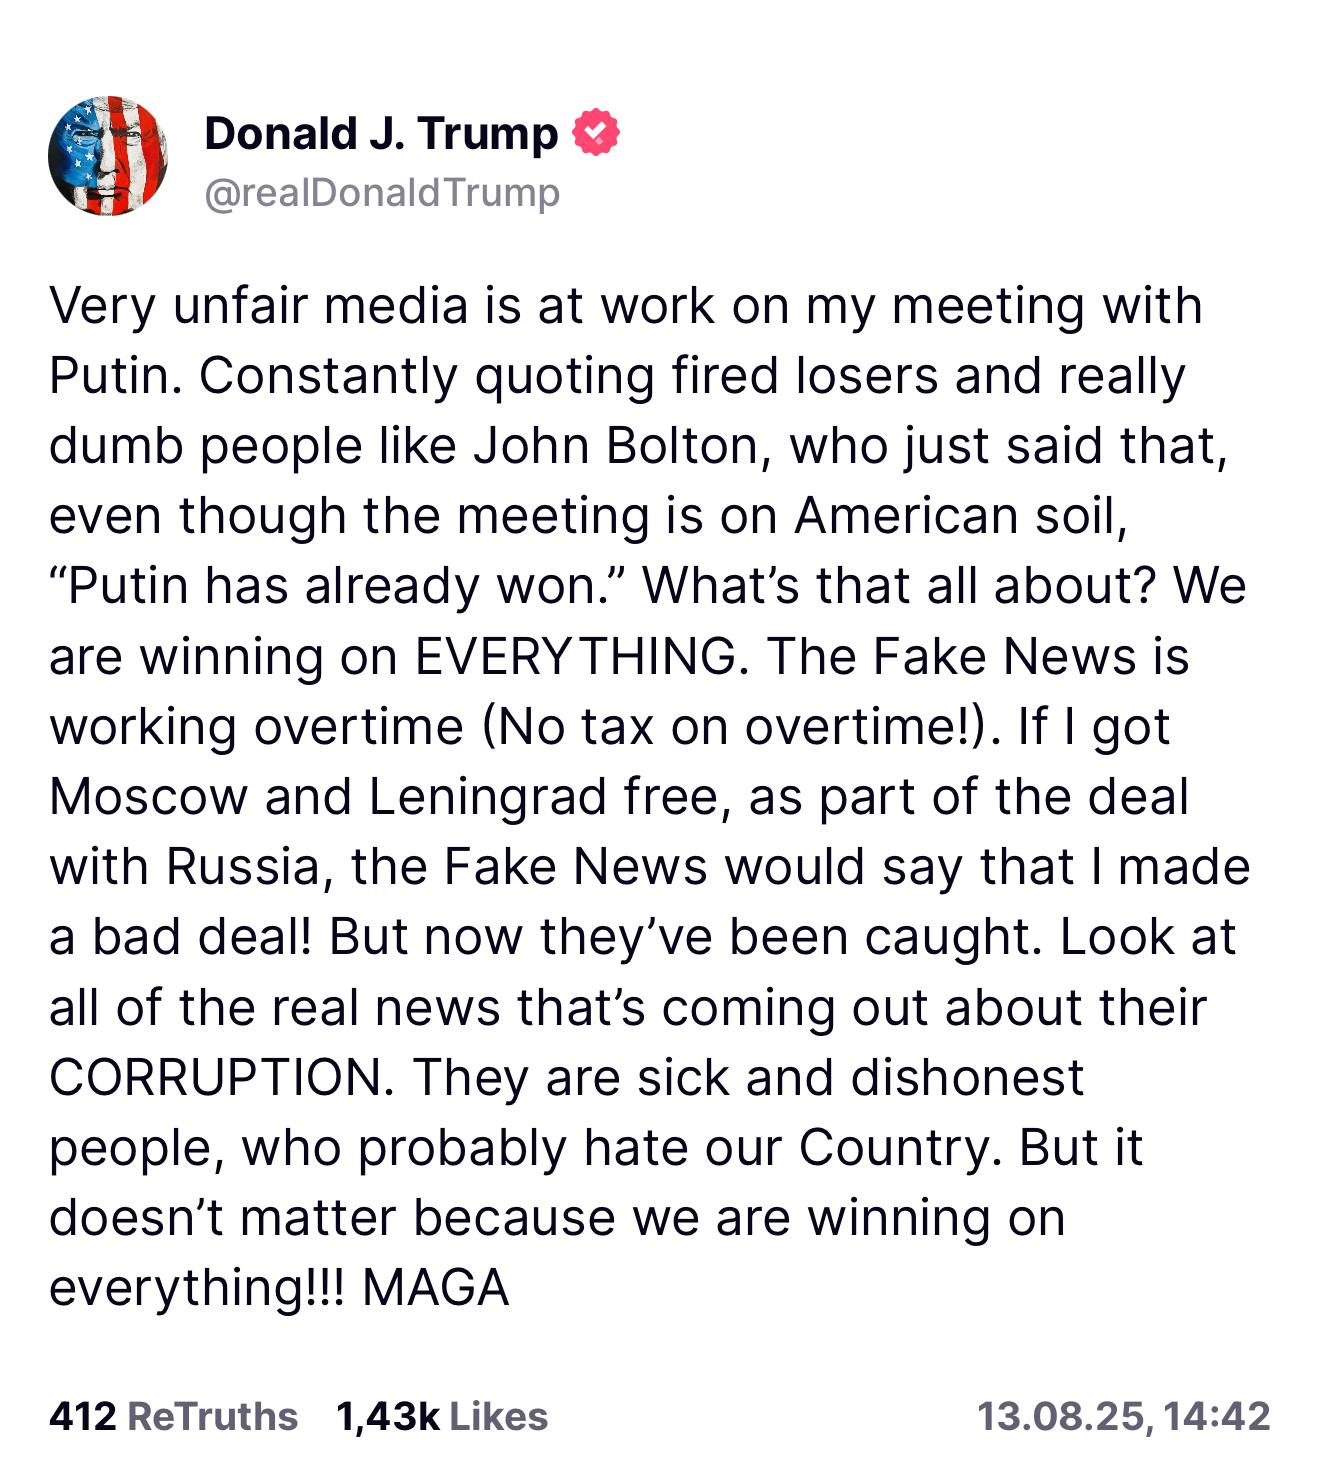The height and width of the screenshot is (1483, 1320).
Task: Click the 13.08.25, 14:42 timestamp
Action: pos(1123,1416)
